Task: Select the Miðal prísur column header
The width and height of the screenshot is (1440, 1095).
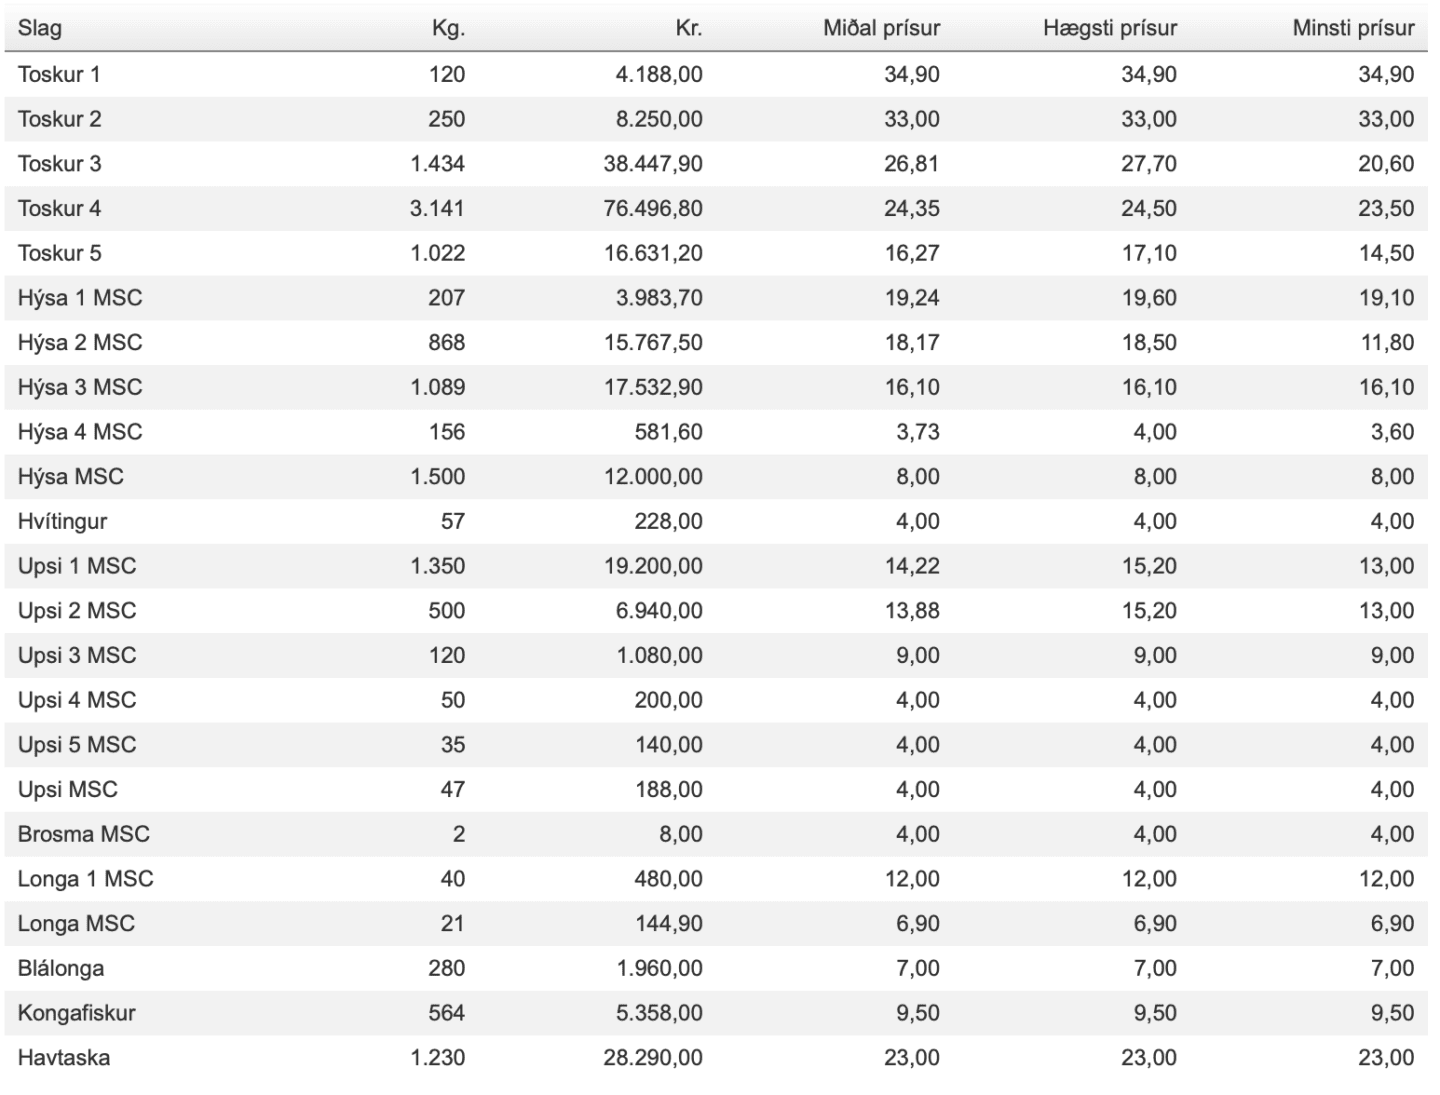Action: 881,28
